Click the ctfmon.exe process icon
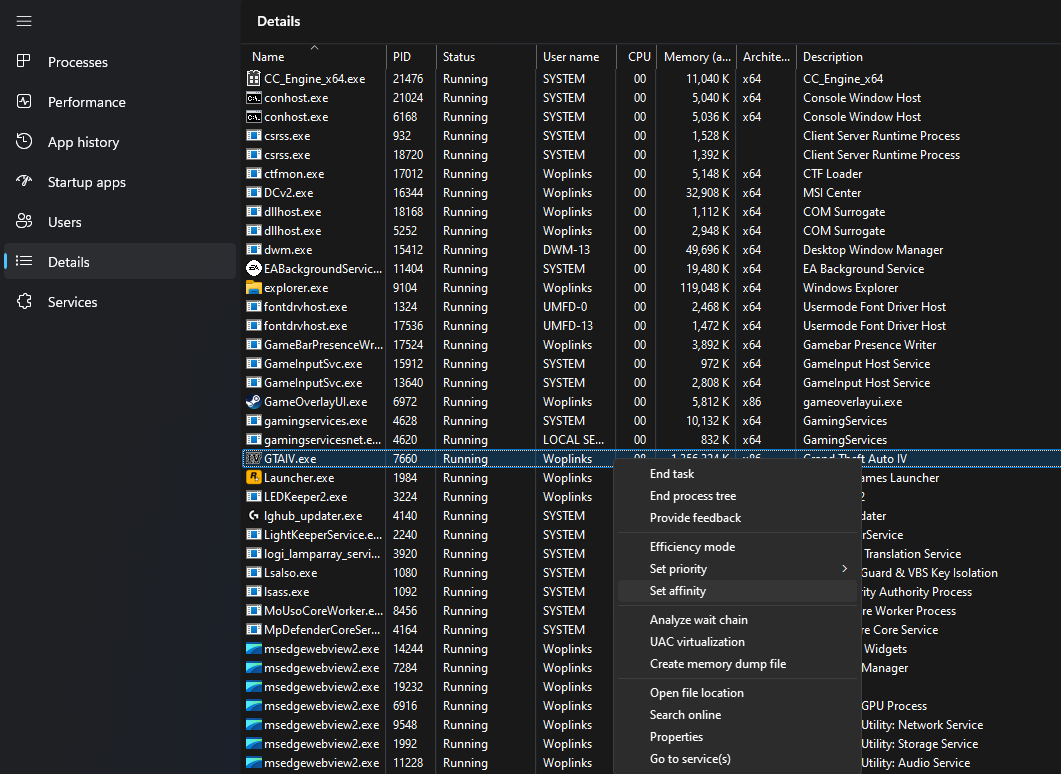The height and width of the screenshot is (774, 1061). (253, 174)
